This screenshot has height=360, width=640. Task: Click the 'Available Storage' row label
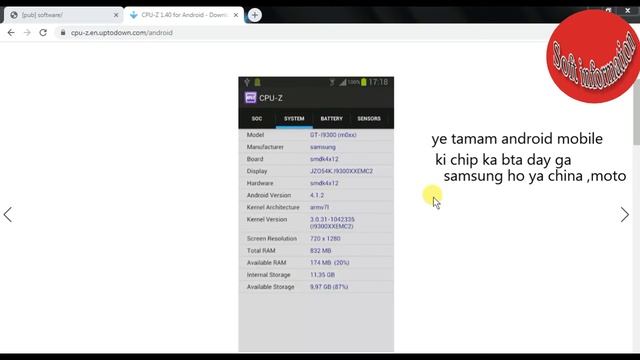tap(271, 287)
